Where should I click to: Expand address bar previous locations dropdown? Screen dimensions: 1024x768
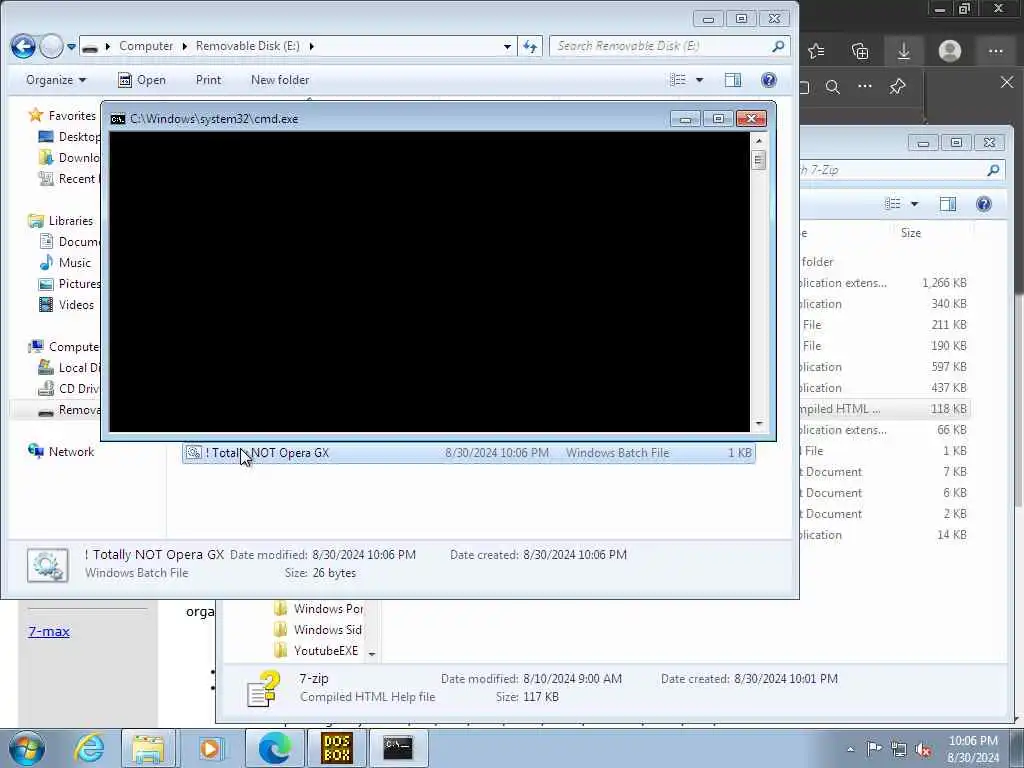(x=507, y=46)
